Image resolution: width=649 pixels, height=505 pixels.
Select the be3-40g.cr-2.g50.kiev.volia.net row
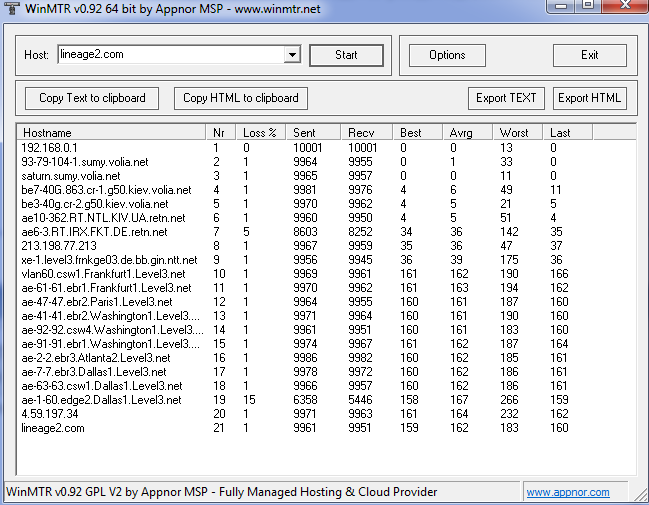[326, 204]
